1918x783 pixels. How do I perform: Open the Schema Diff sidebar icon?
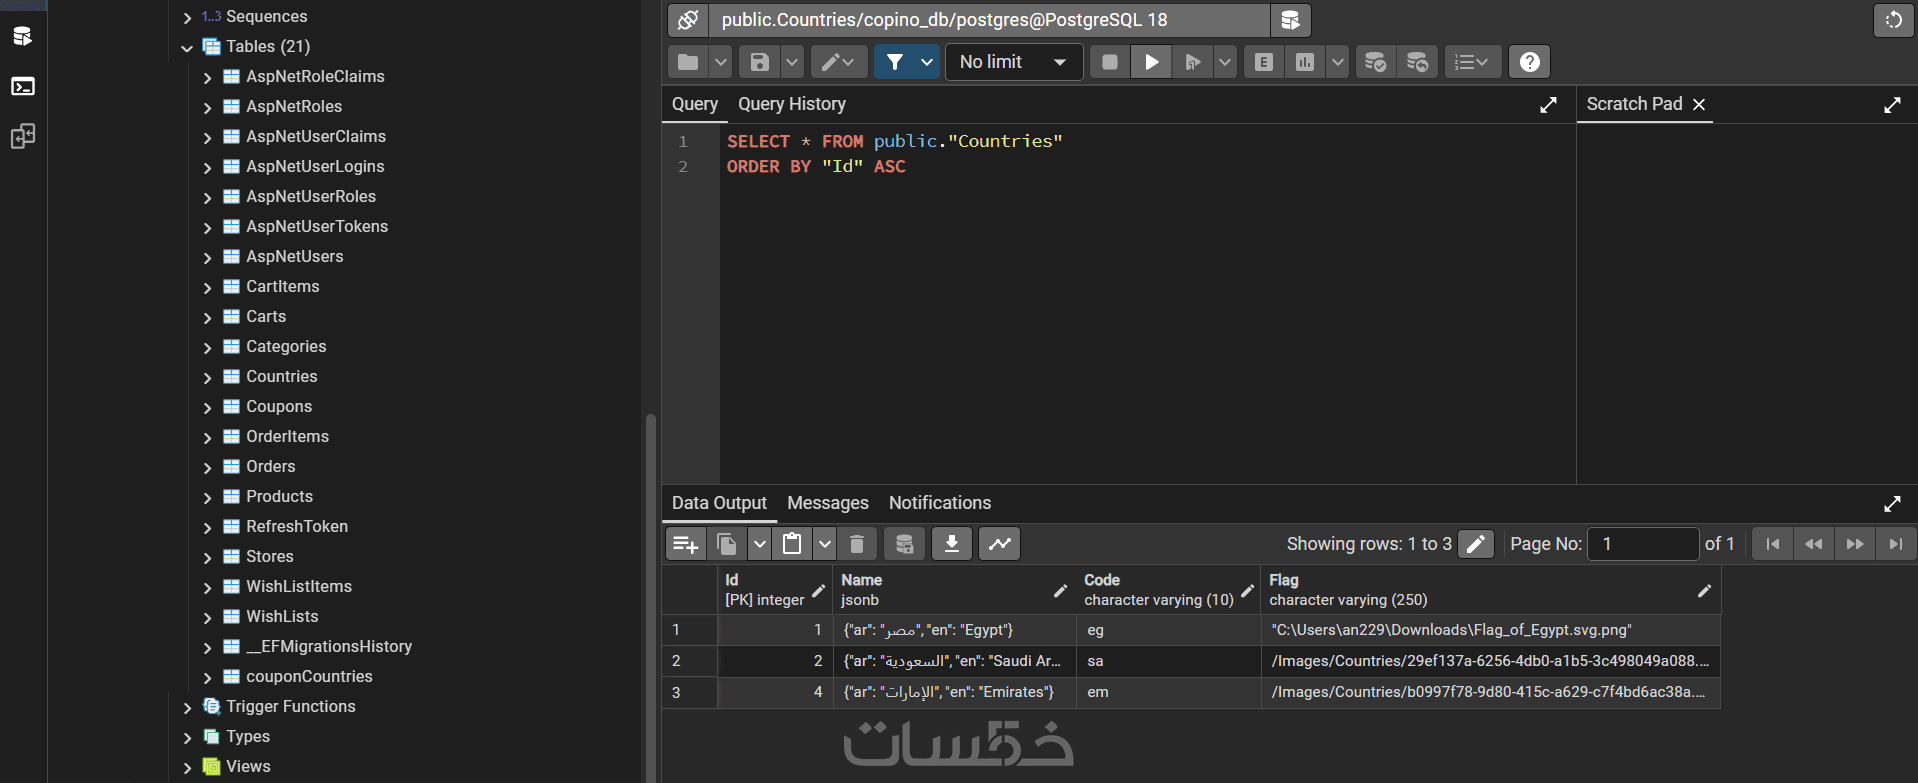pos(22,137)
